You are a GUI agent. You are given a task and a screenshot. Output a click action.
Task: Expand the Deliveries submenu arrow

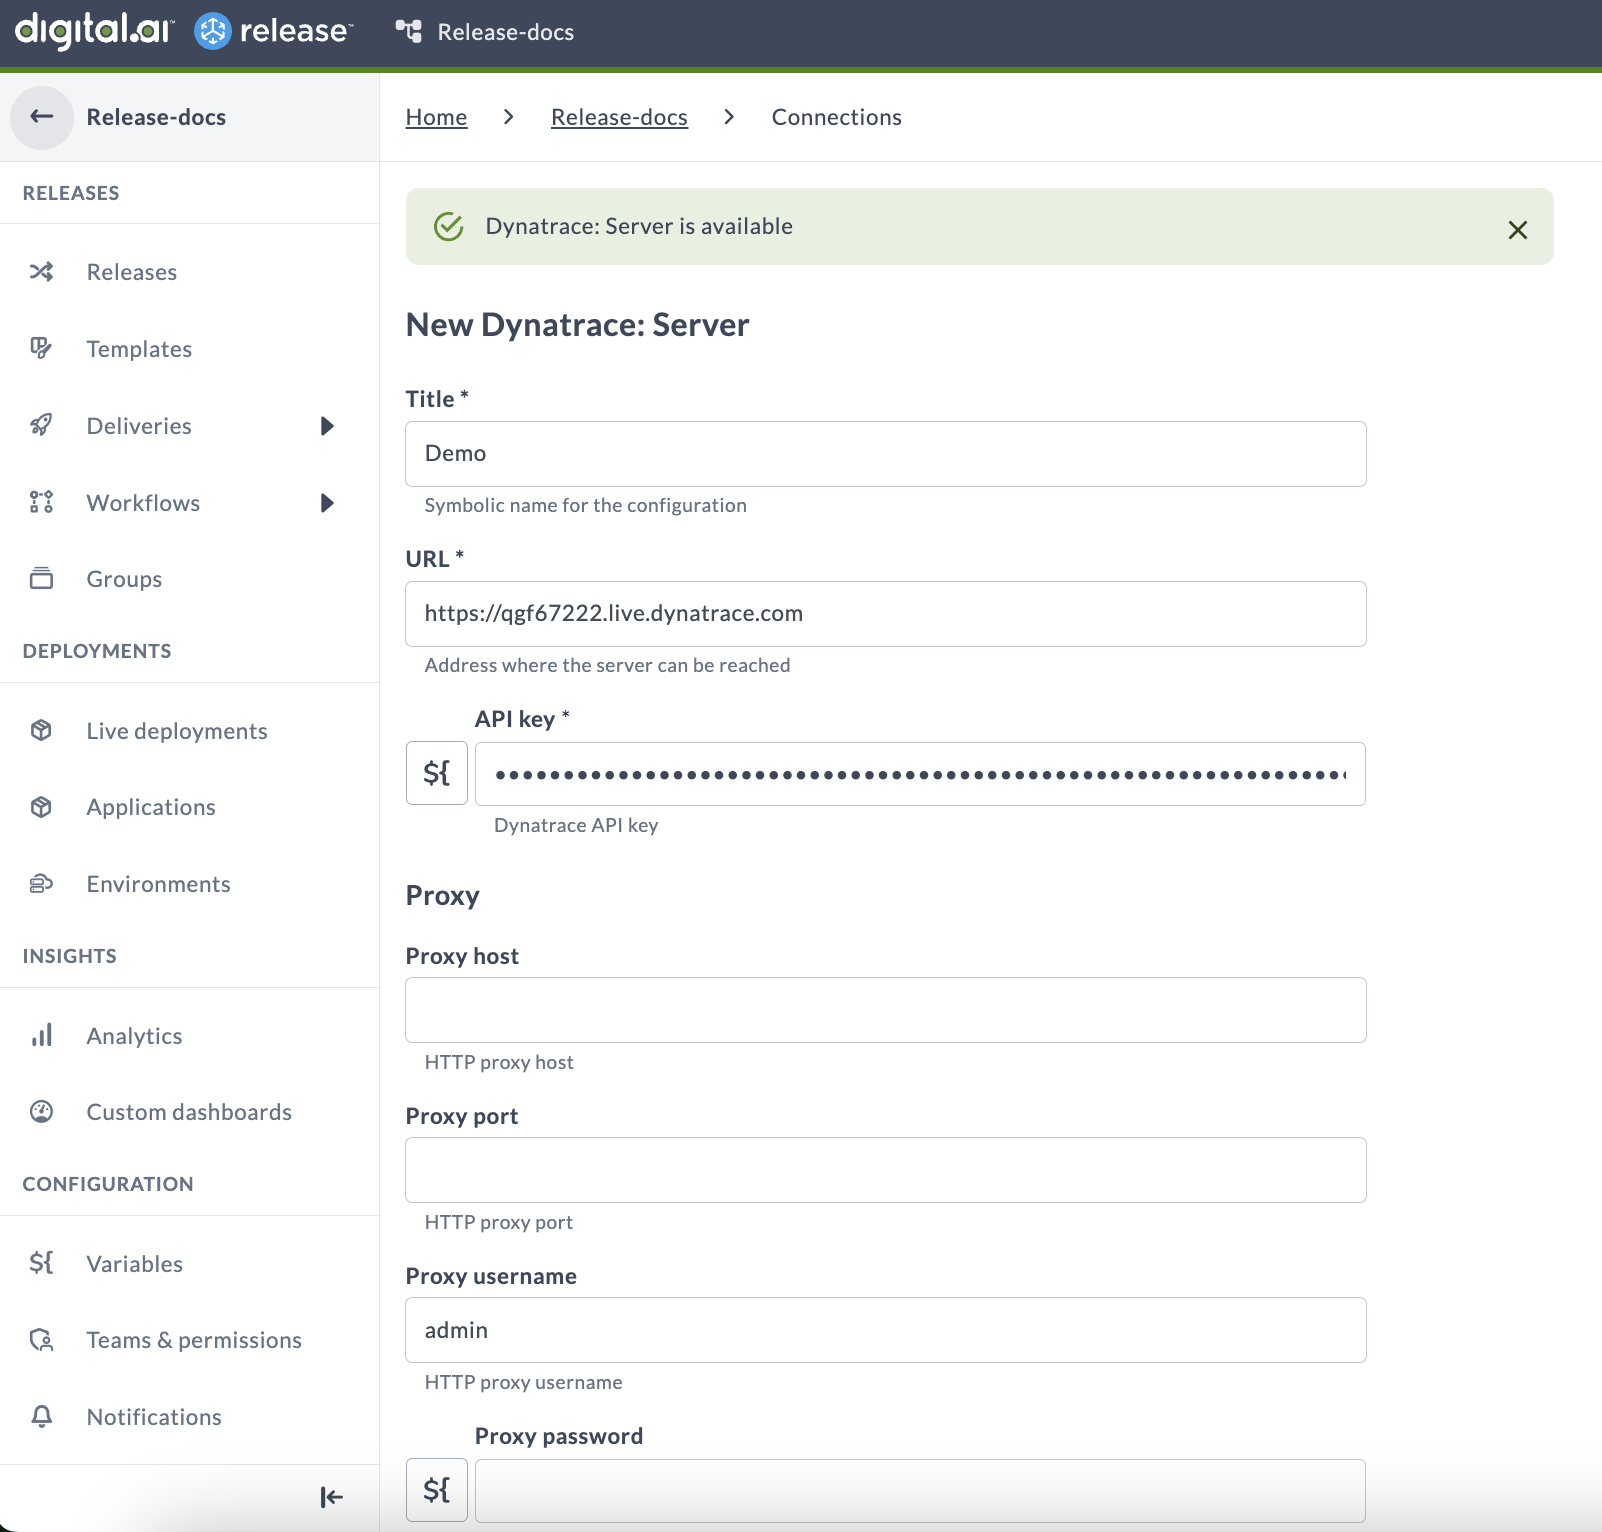click(x=327, y=426)
